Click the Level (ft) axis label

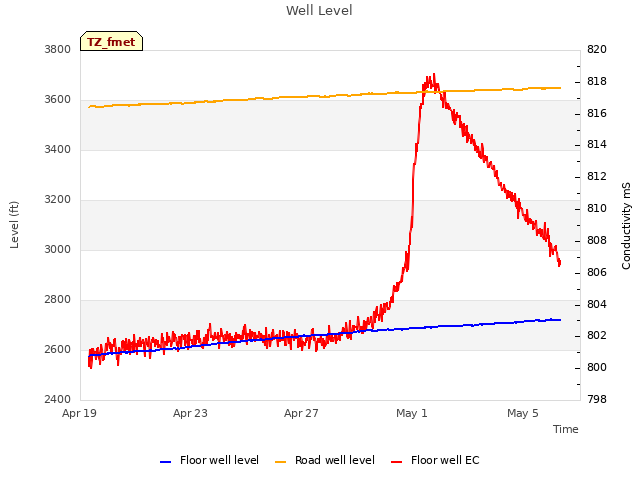click(x=14, y=225)
